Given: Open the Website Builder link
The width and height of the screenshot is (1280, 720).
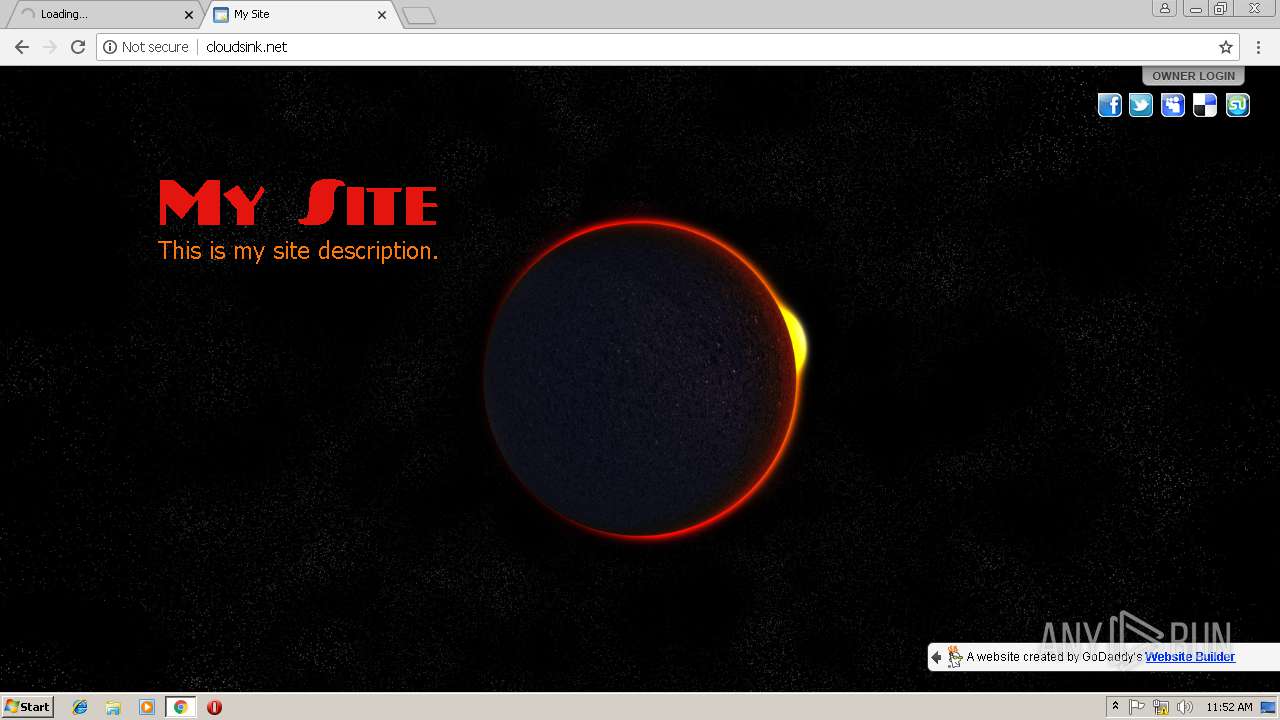Looking at the screenshot, I should (x=1190, y=657).
